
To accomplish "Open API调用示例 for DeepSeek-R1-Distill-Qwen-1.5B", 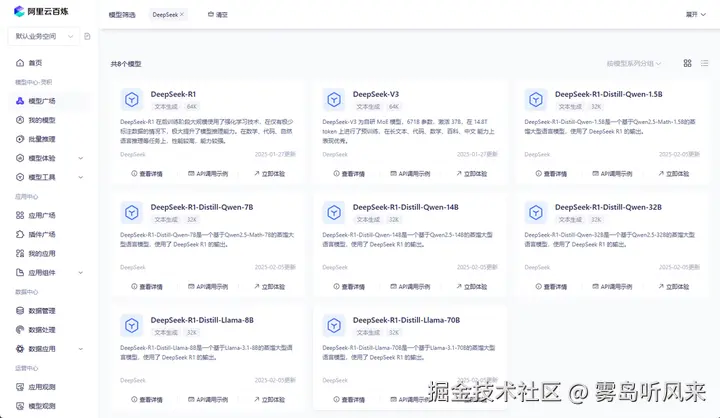I will [612, 174].
